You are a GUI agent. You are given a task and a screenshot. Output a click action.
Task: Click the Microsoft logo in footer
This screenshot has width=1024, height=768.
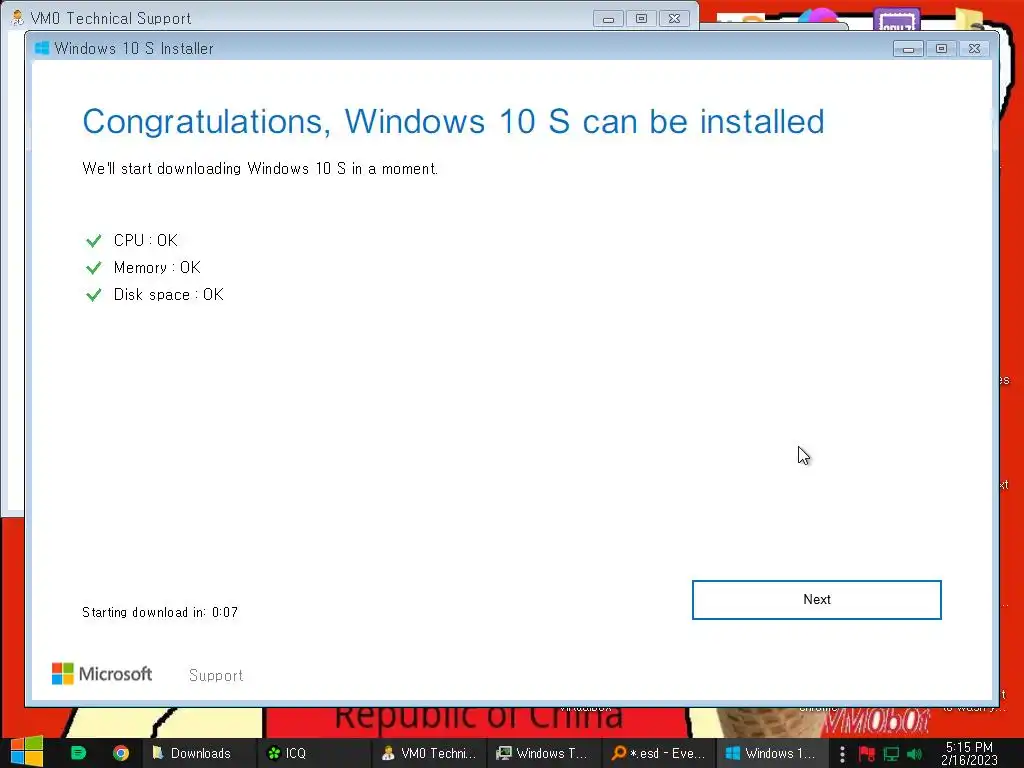coord(102,673)
